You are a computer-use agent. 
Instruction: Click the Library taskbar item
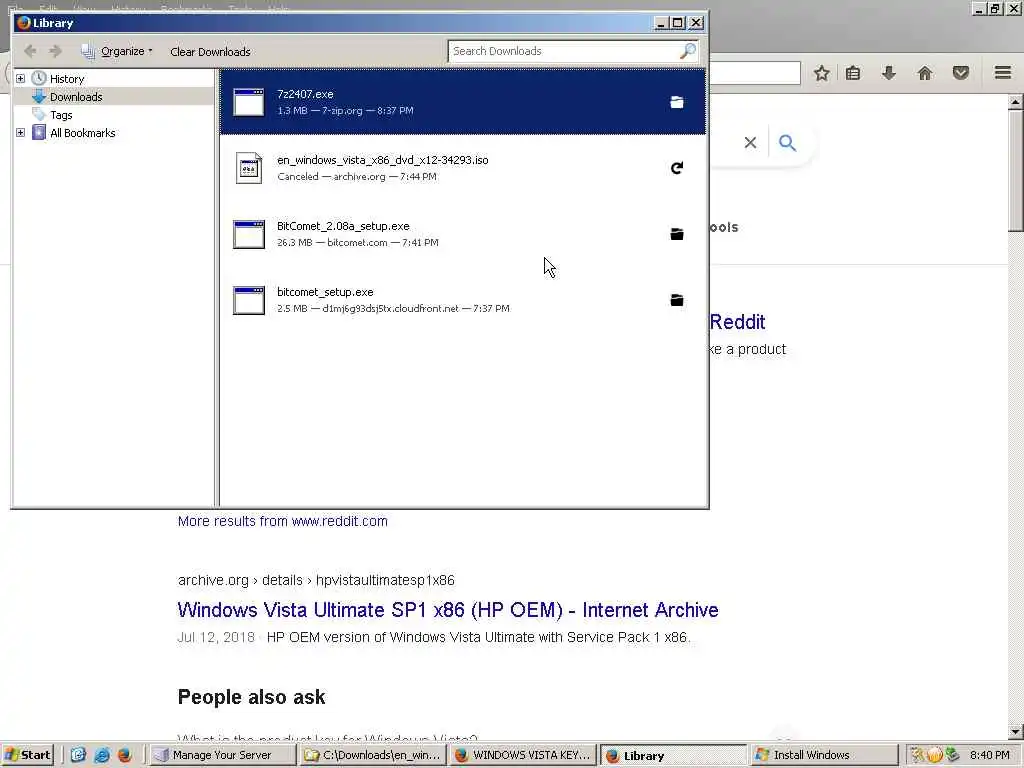[x=674, y=756]
